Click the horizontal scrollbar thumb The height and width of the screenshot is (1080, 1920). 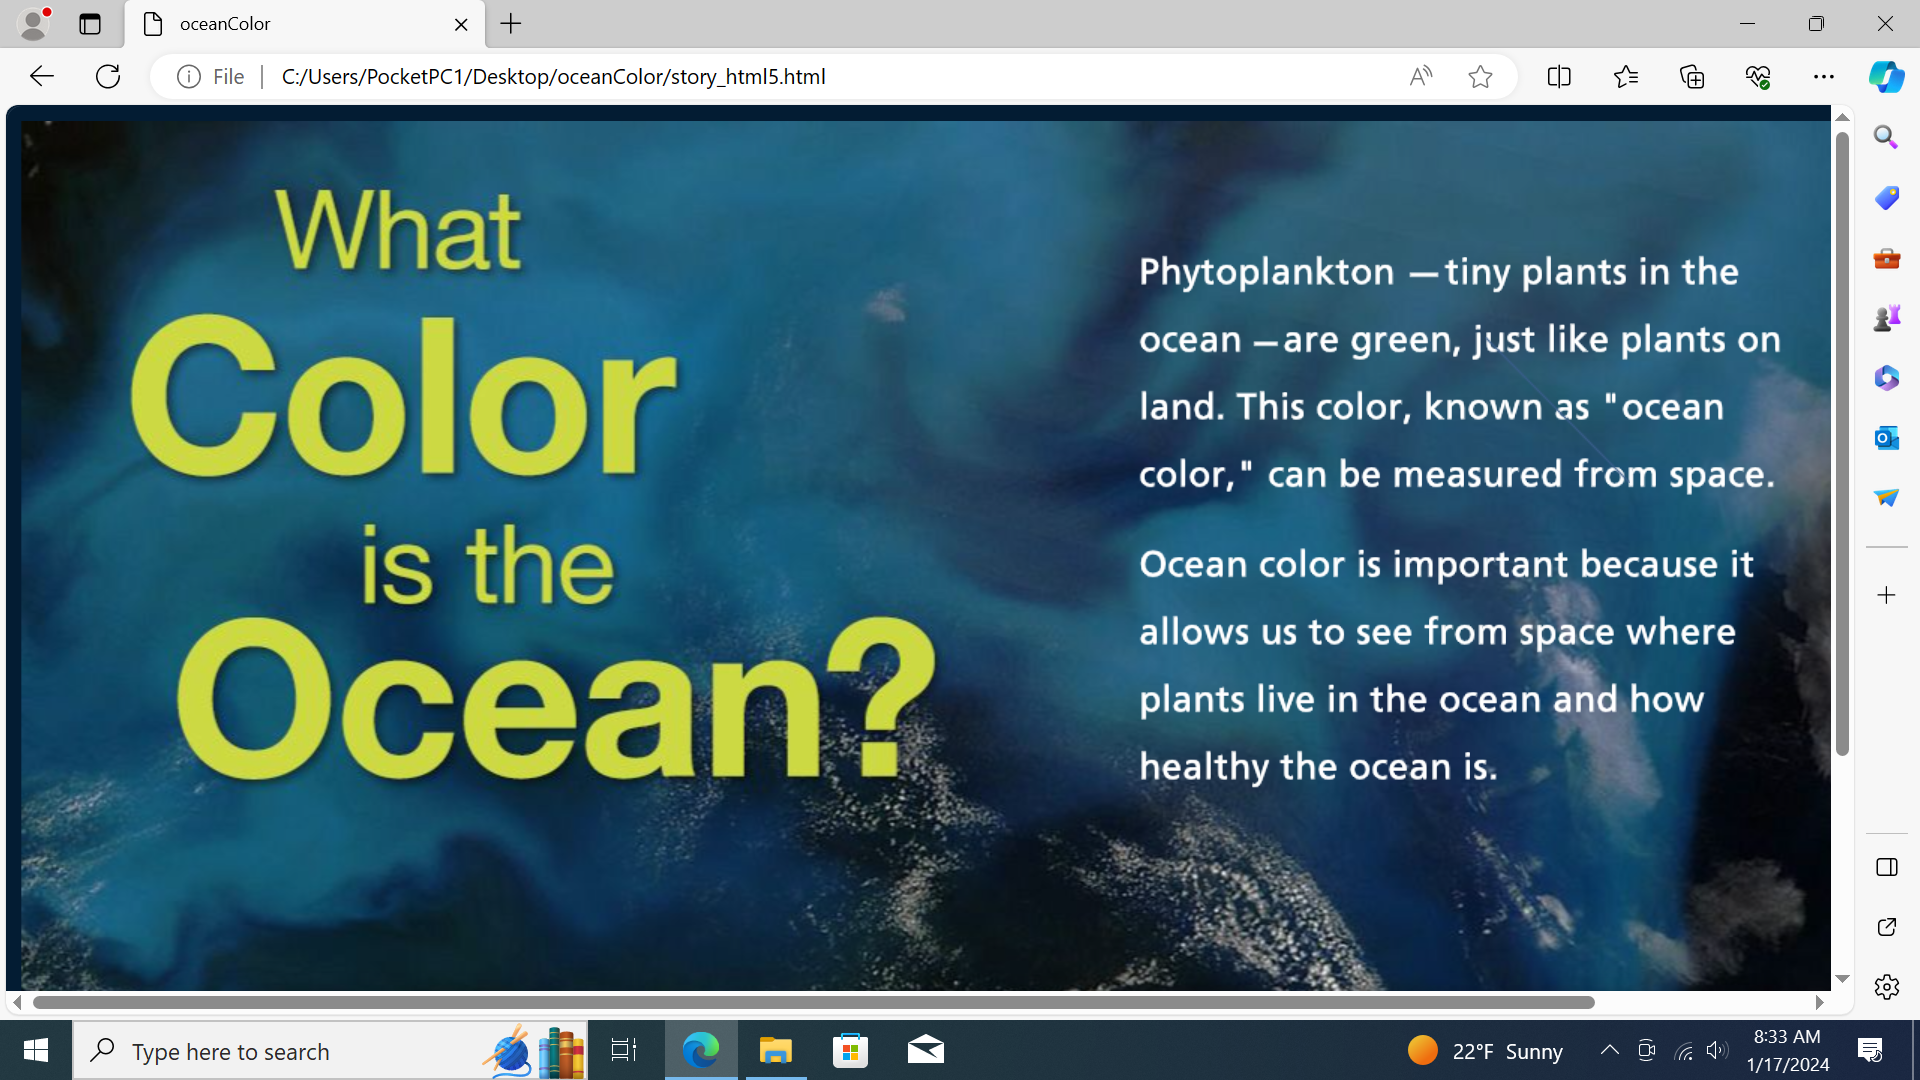pyautogui.click(x=813, y=1002)
